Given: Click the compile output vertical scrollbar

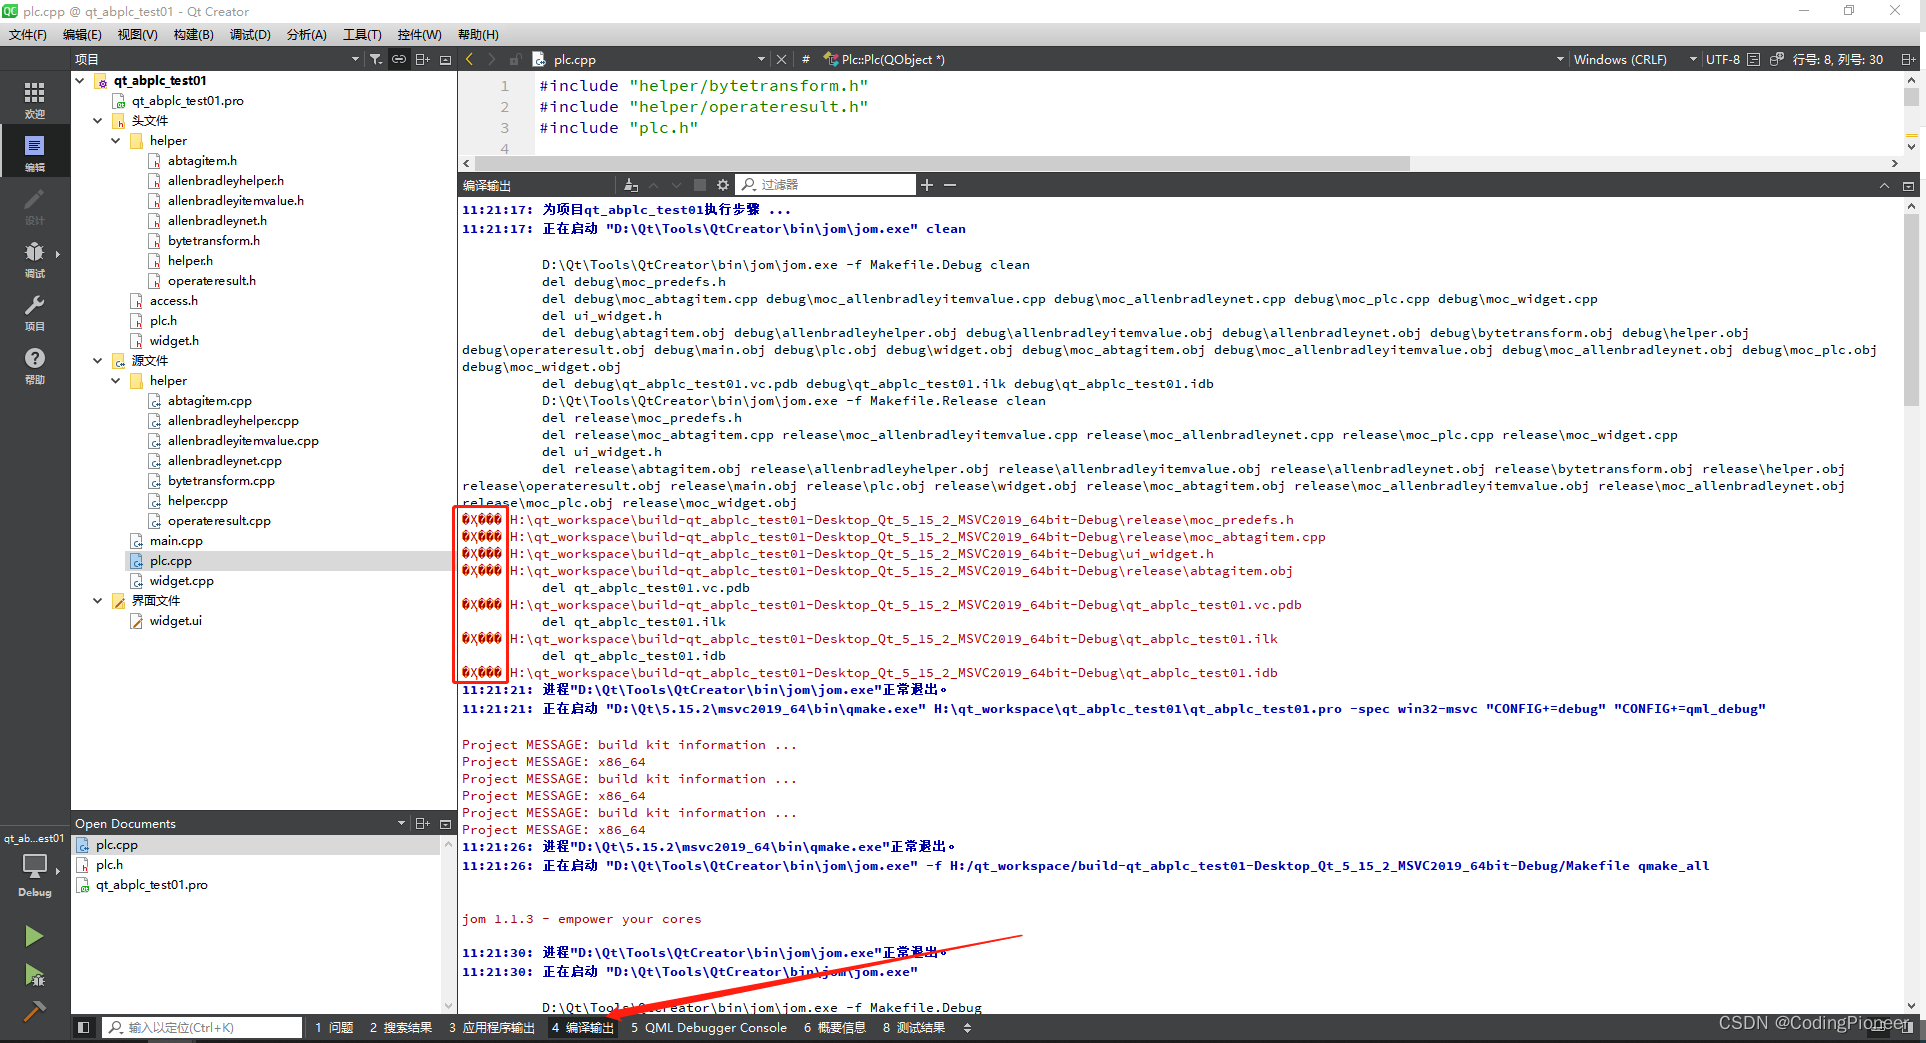Looking at the screenshot, I should (x=1911, y=310).
